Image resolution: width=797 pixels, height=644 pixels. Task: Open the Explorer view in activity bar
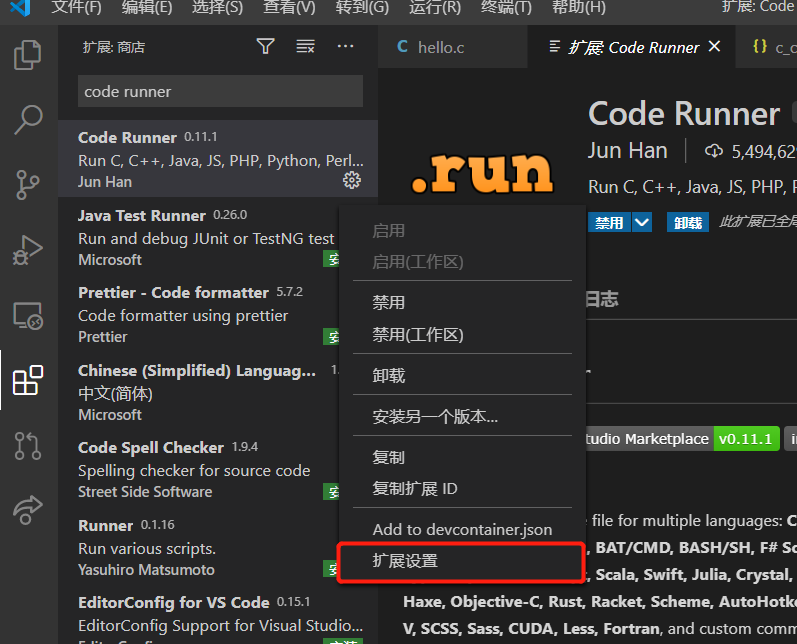pyautogui.click(x=28, y=55)
